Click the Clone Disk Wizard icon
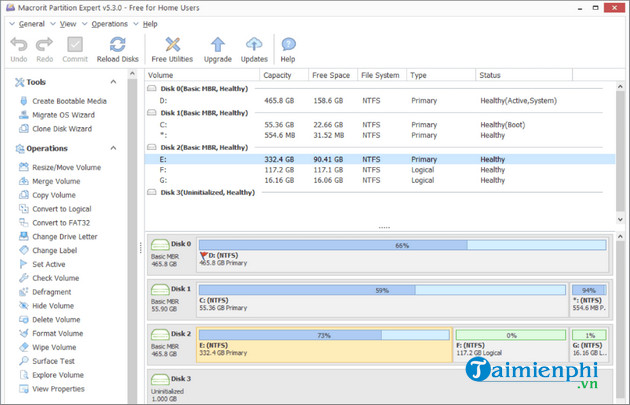Screen dimensions: 630x405 (x=24, y=129)
